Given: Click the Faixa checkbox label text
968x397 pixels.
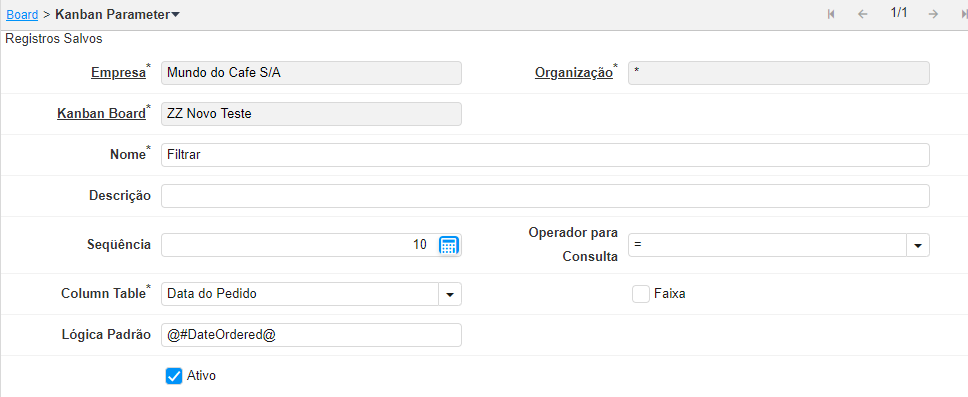Looking at the screenshot, I should click(x=670, y=294).
